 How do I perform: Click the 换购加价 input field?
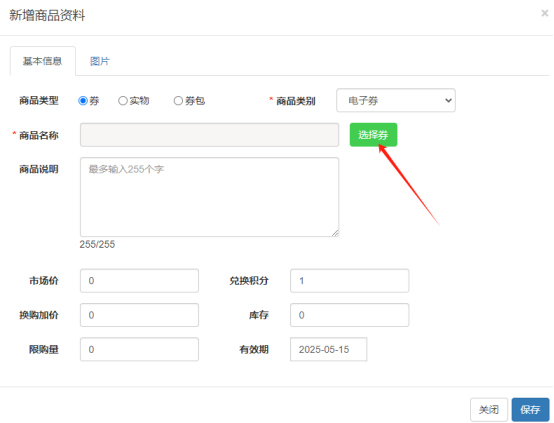(139, 315)
